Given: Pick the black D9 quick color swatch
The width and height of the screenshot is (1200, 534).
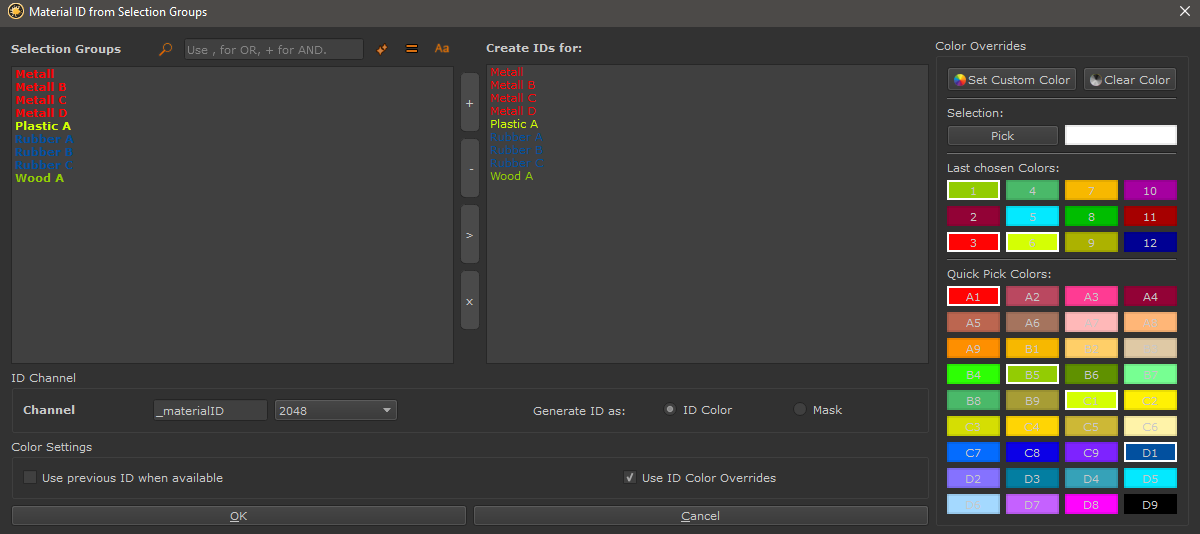Looking at the screenshot, I should [1150, 505].
